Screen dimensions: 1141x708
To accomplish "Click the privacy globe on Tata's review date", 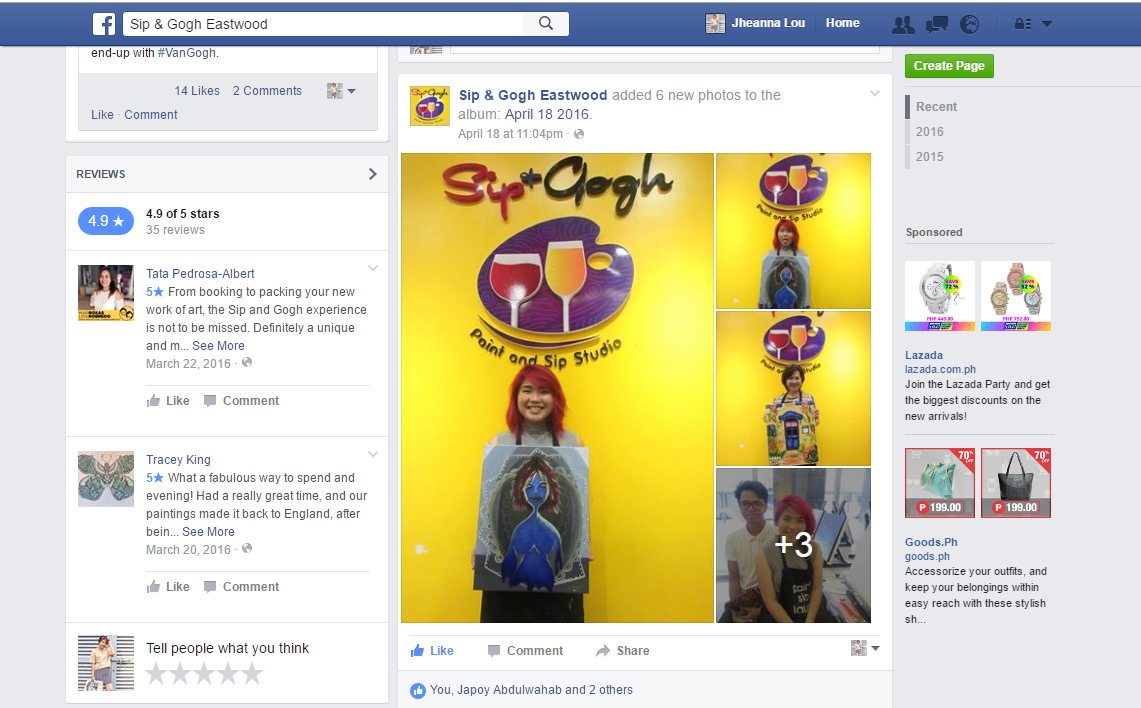I will [247, 362].
